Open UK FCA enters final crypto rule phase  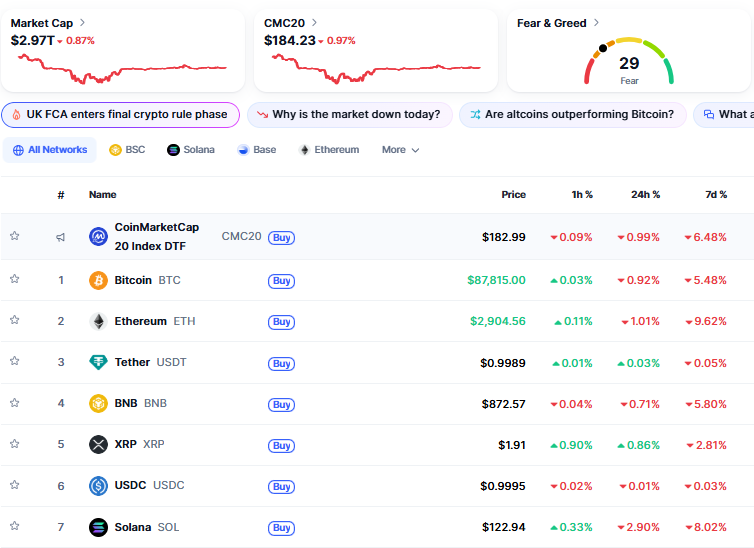(x=120, y=115)
